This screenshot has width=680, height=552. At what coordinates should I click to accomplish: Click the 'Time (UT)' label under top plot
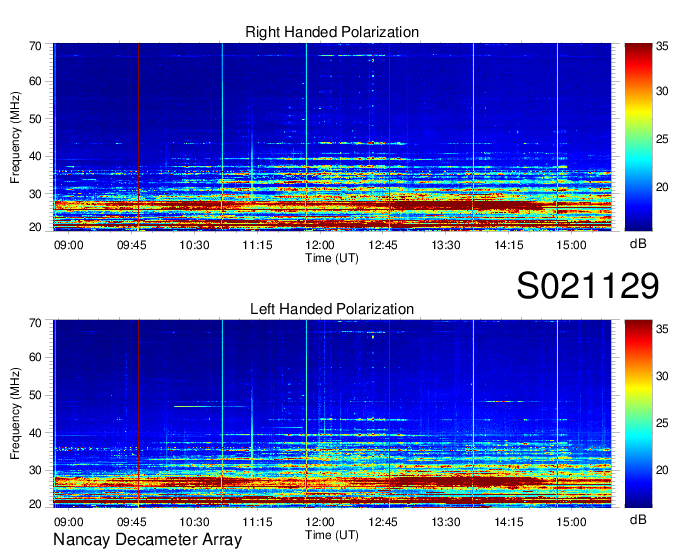pos(332,258)
